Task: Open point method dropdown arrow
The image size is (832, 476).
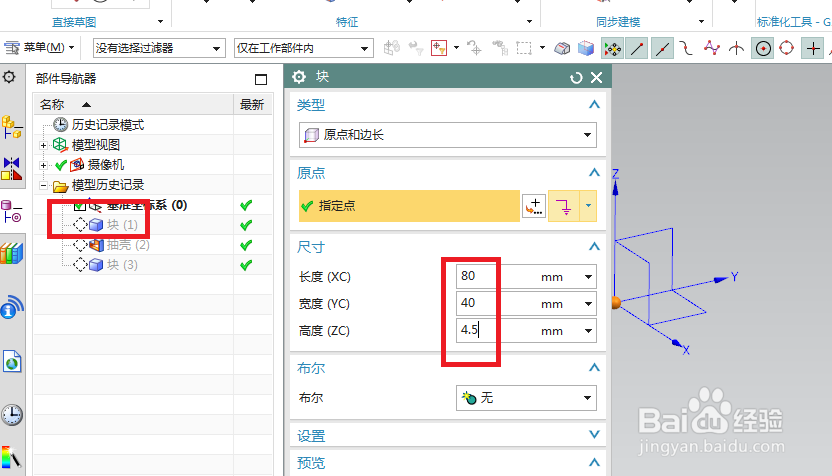Action: pyautogui.click(x=588, y=206)
